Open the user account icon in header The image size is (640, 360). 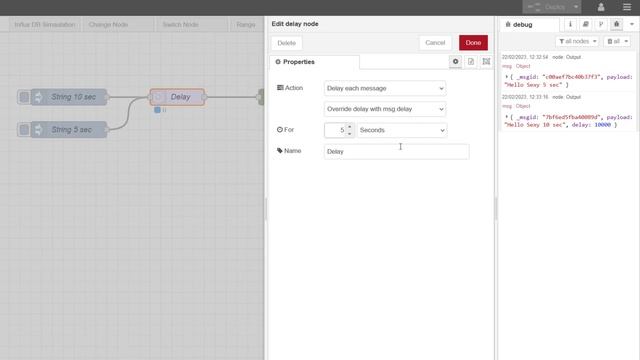601,7
